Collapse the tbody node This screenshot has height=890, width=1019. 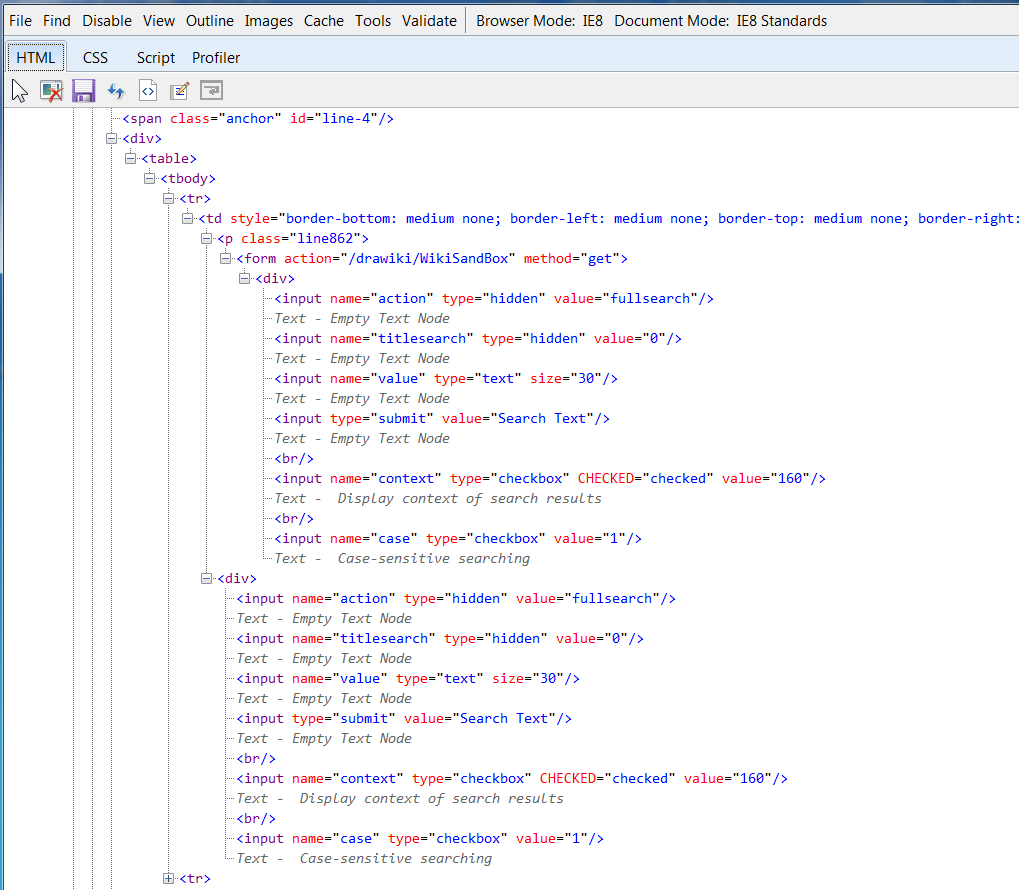click(x=149, y=178)
